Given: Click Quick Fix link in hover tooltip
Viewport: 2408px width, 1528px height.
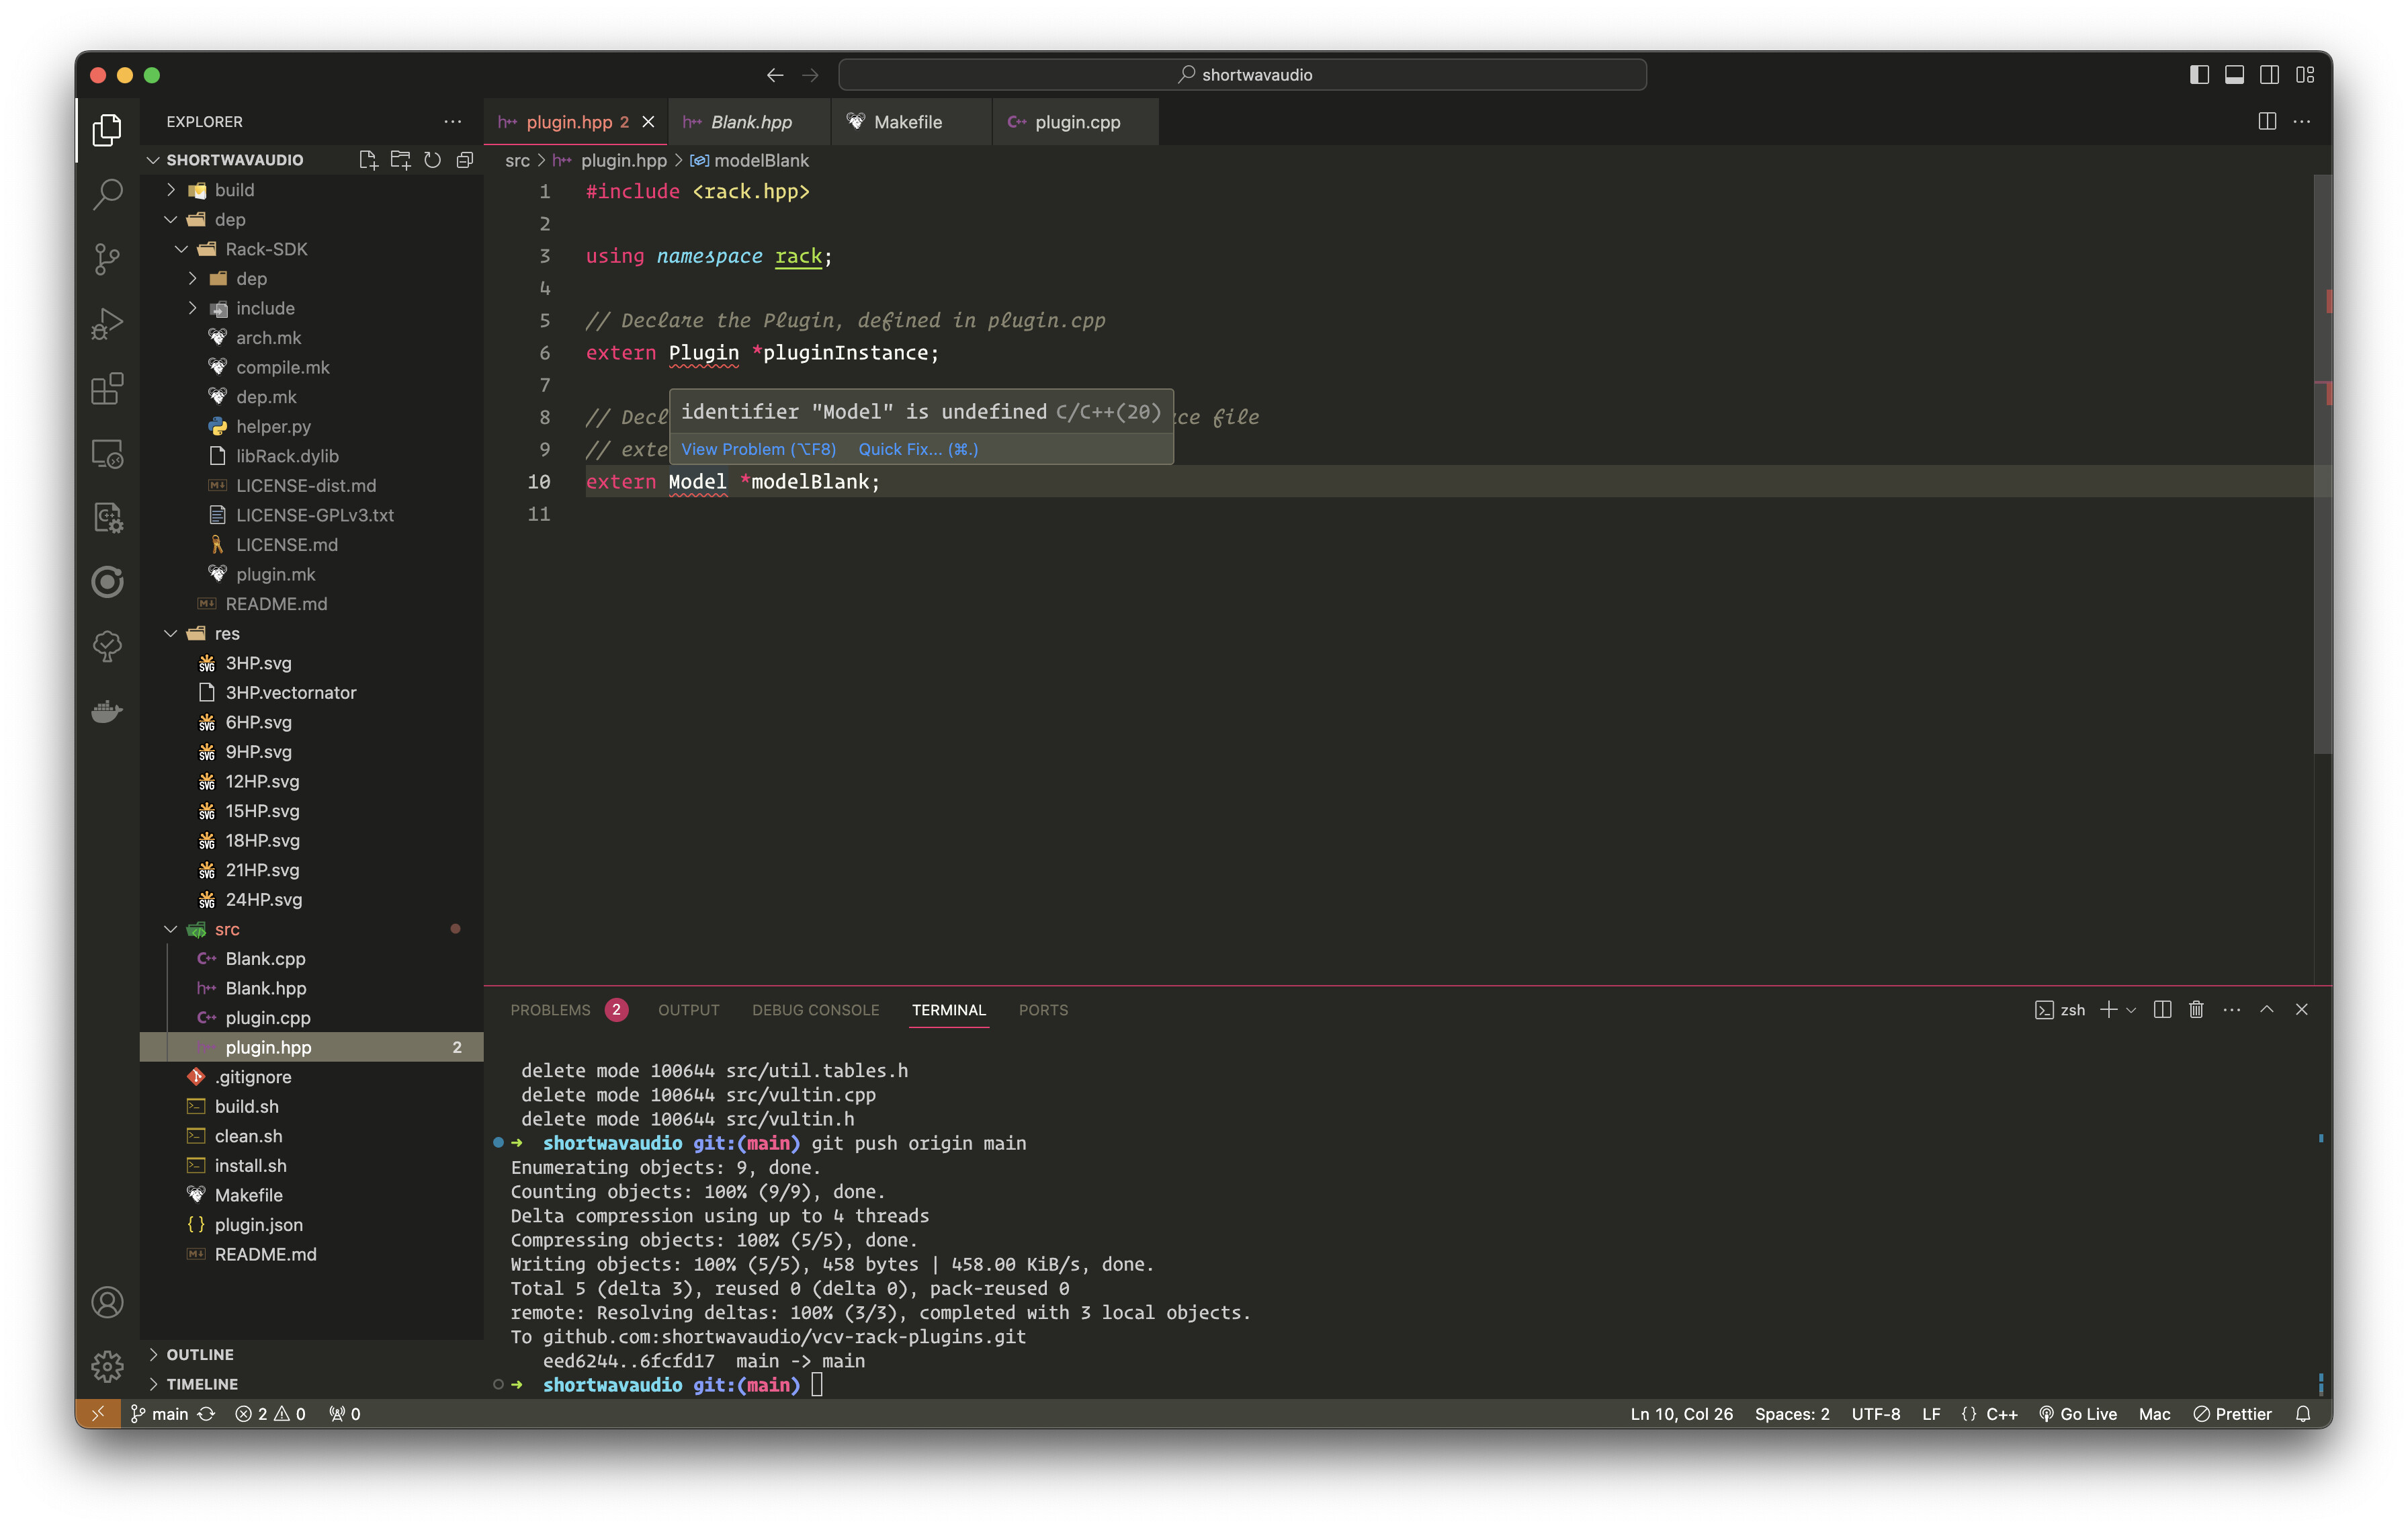Looking at the screenshot, I should pos(917,449).
